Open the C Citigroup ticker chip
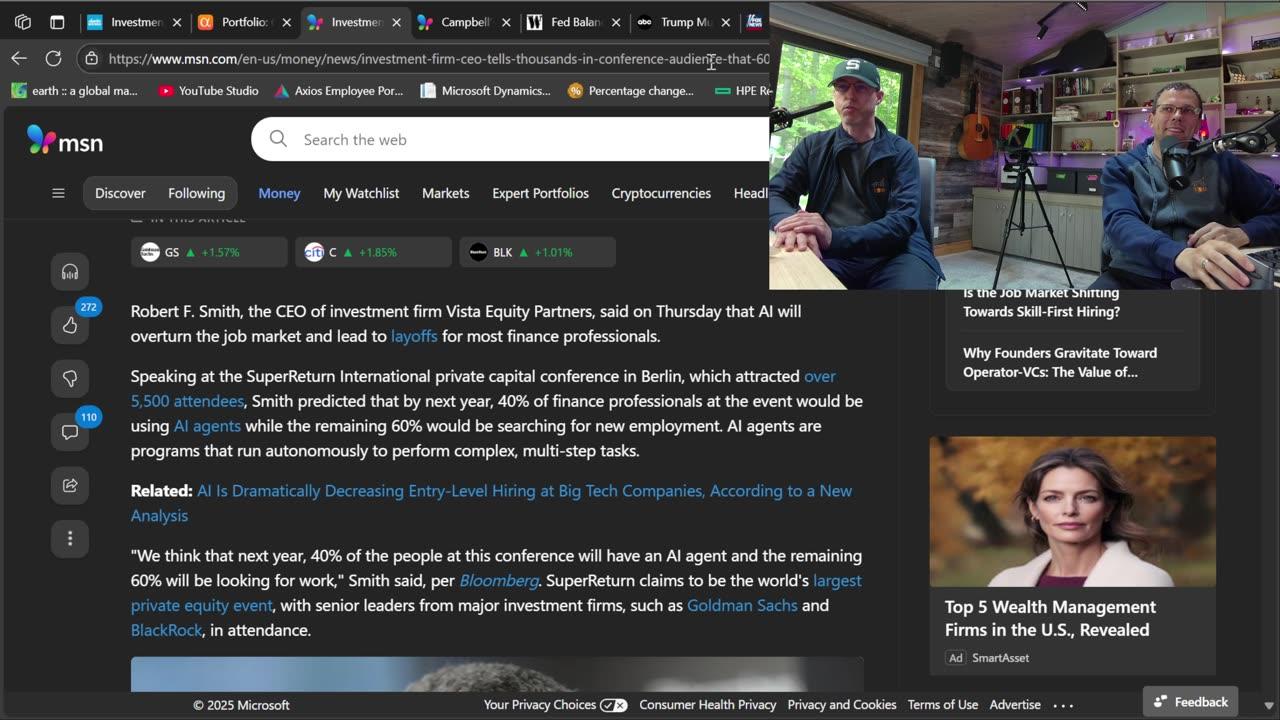The image size is (1280, 720). click(373, 252)
